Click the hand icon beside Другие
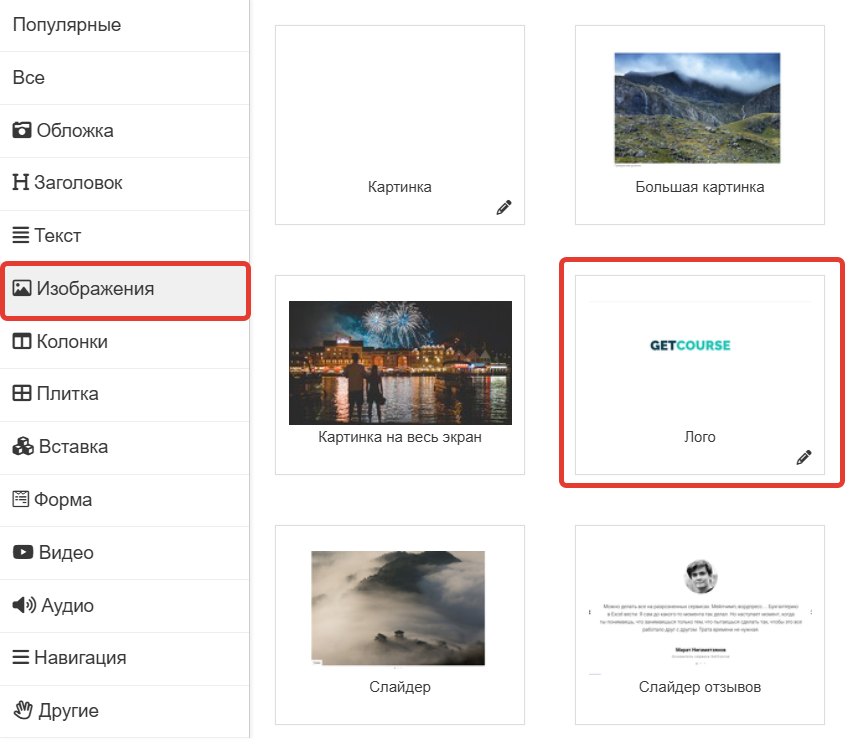The height and width of the screenshot is (748, 860). click(x=23, y=710)
